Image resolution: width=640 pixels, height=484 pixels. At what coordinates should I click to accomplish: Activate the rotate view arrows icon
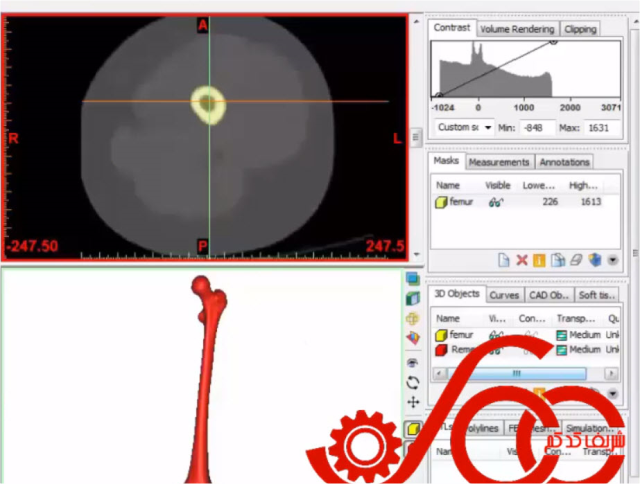click(x=413, y=382)
